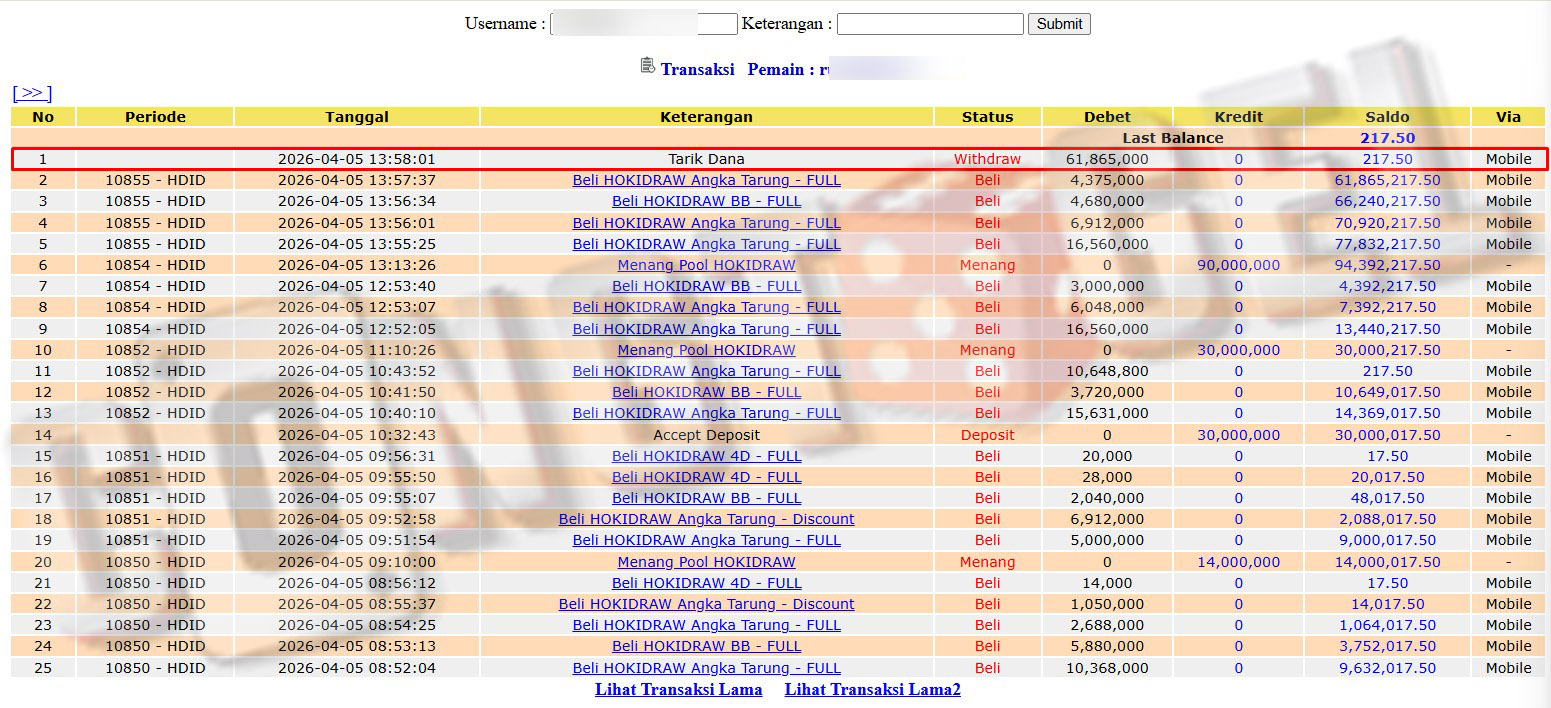Click date 2026-04-05 13:58:01
The image size is (1551, 708).
357,159
